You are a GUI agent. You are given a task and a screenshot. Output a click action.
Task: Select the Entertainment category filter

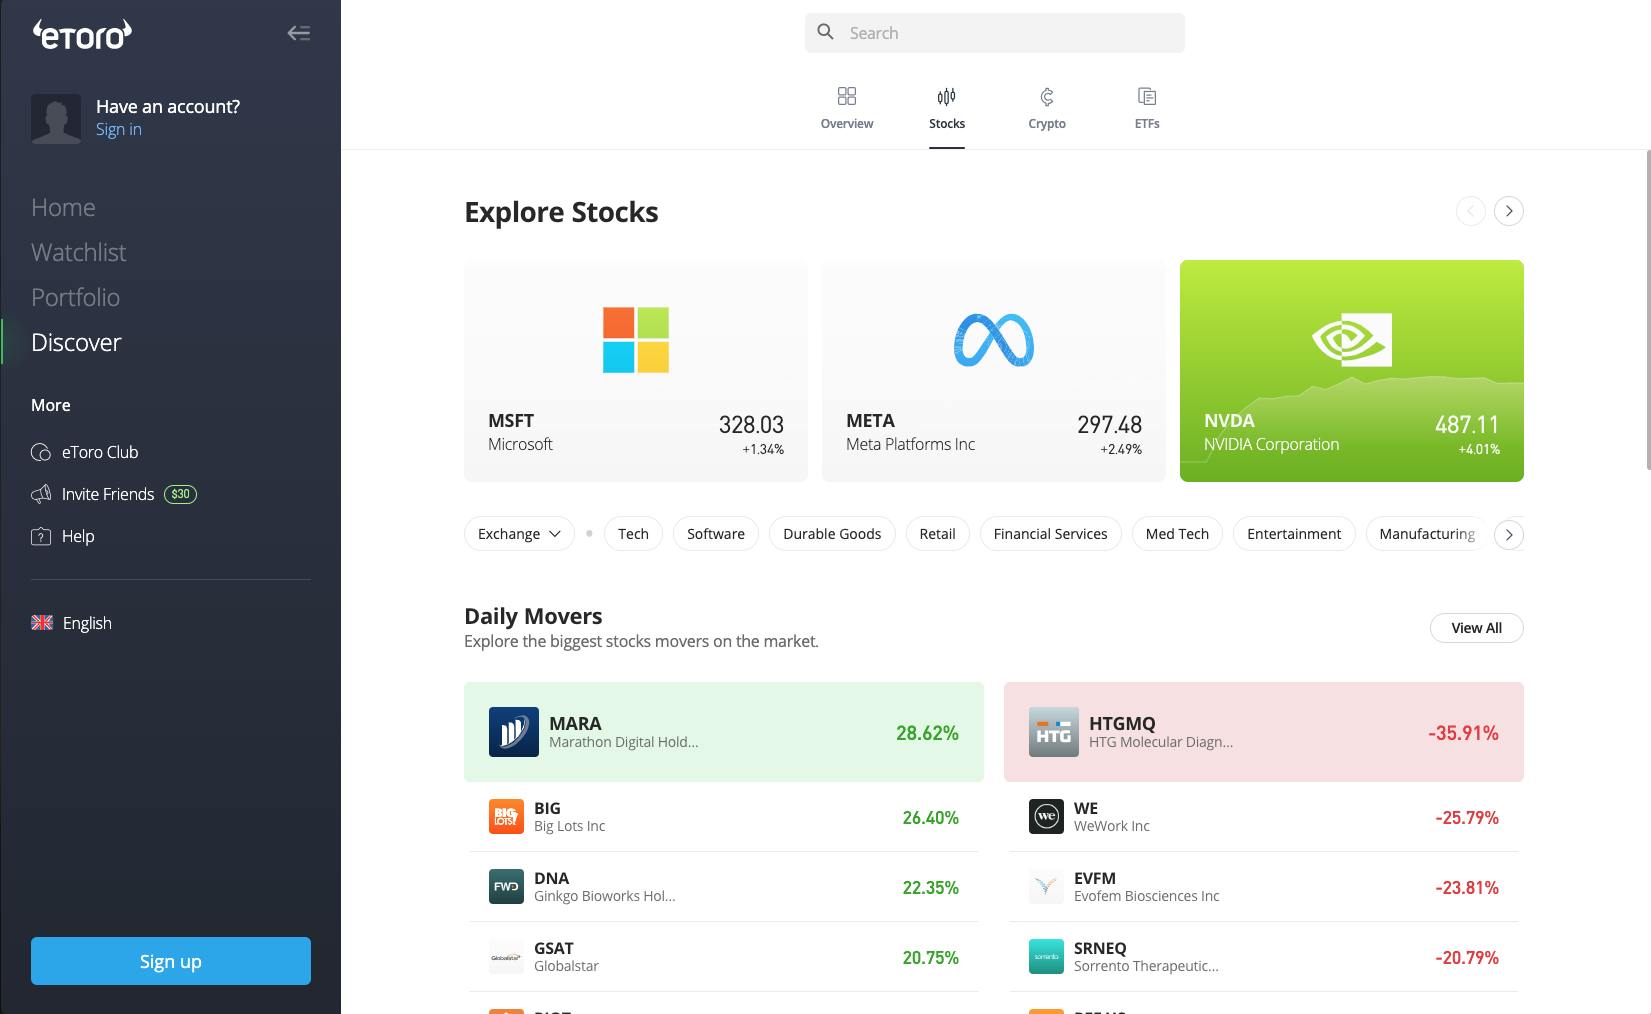click(1294, 534)
